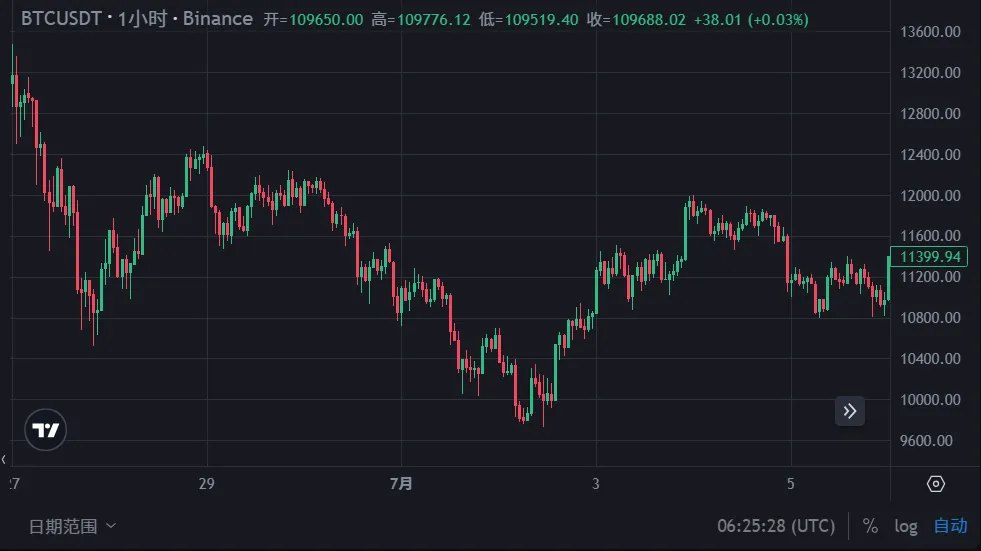Toggle the percent (%) scale mode
This screenshot has width=981, height=551.
tap(870, 526)
